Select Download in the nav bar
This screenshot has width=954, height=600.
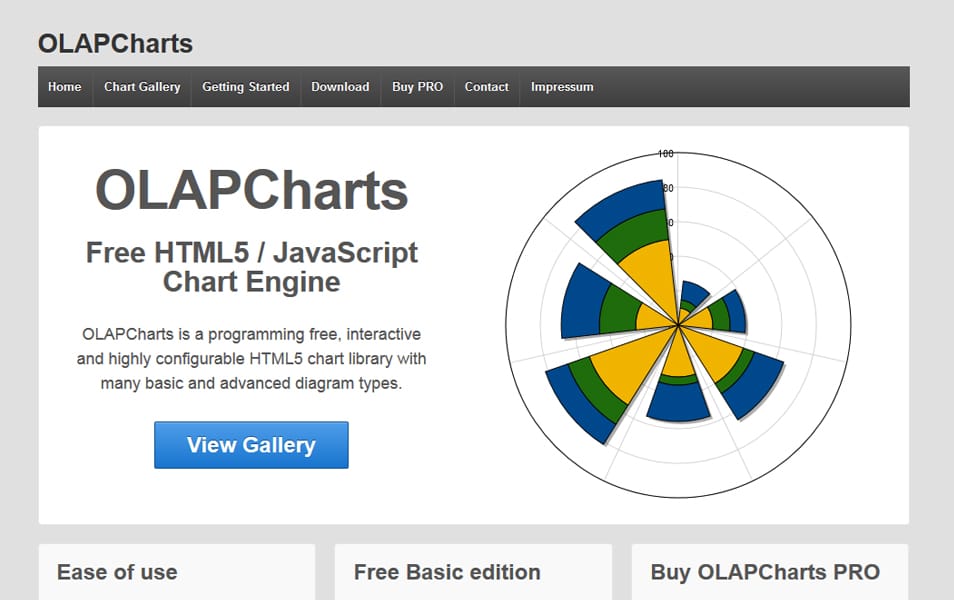(340, 87)
